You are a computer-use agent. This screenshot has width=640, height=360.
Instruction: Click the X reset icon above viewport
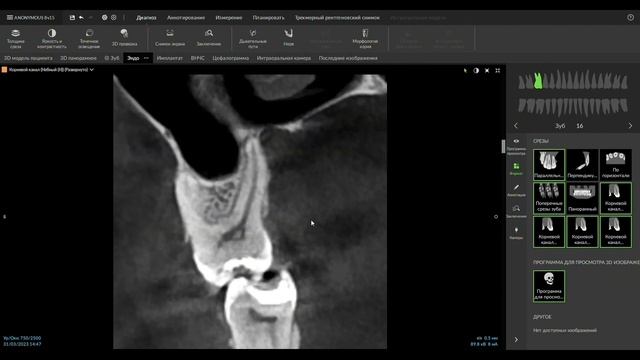487,70
